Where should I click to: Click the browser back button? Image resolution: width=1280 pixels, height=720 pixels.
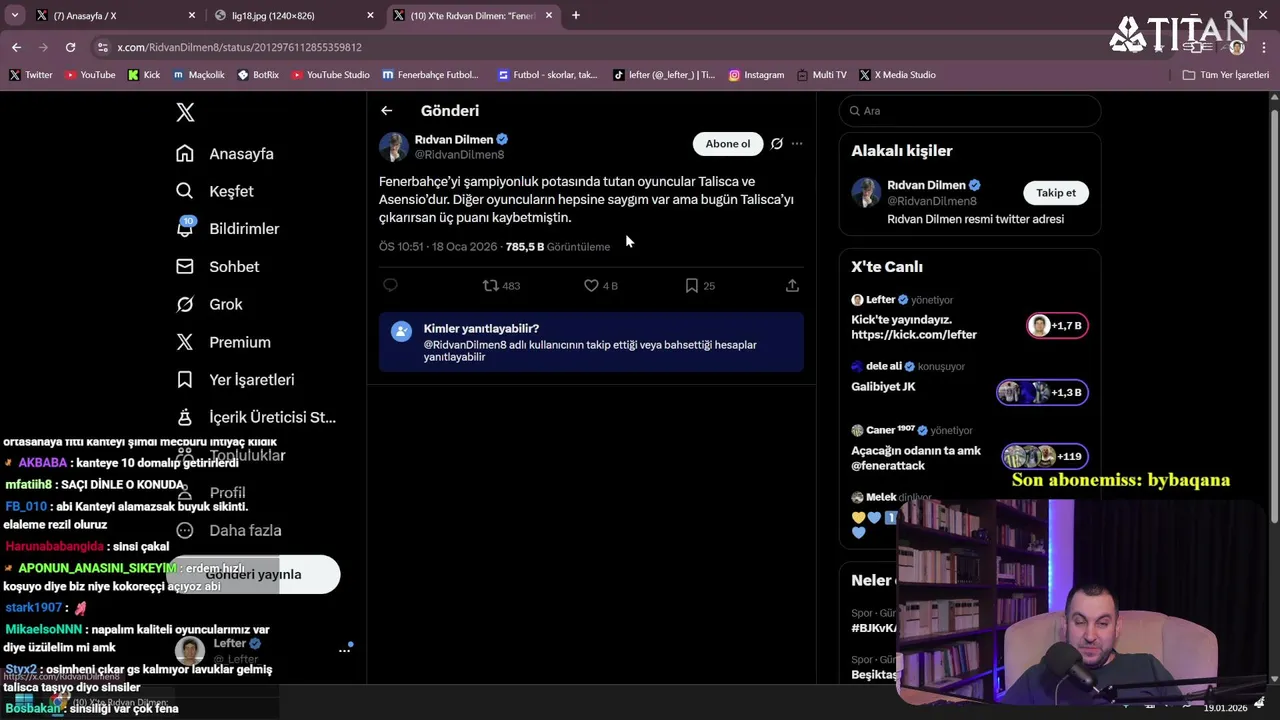(16, 47)
